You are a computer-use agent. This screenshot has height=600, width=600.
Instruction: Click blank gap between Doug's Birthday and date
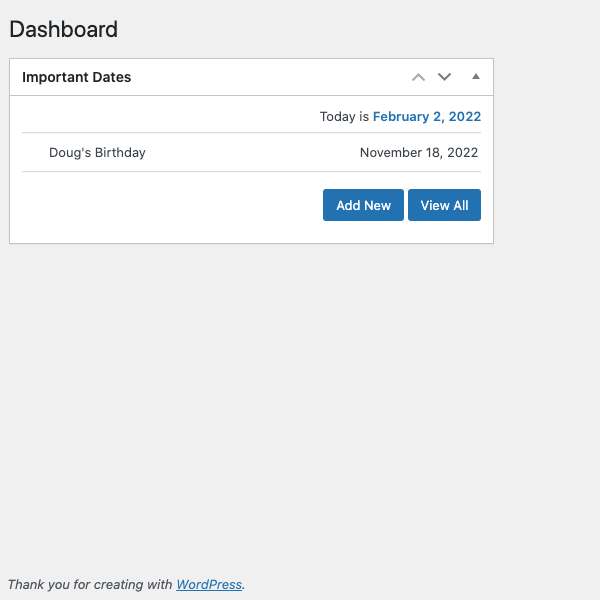click(x=253, y=152)
